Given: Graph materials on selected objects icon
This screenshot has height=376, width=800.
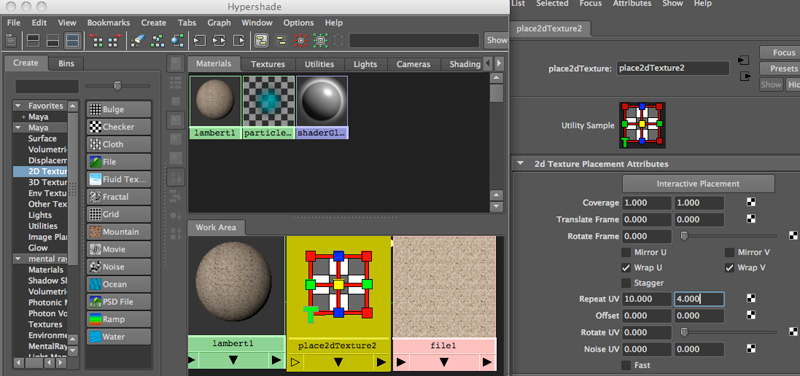Looking at the screenshot, I should 177,40.
